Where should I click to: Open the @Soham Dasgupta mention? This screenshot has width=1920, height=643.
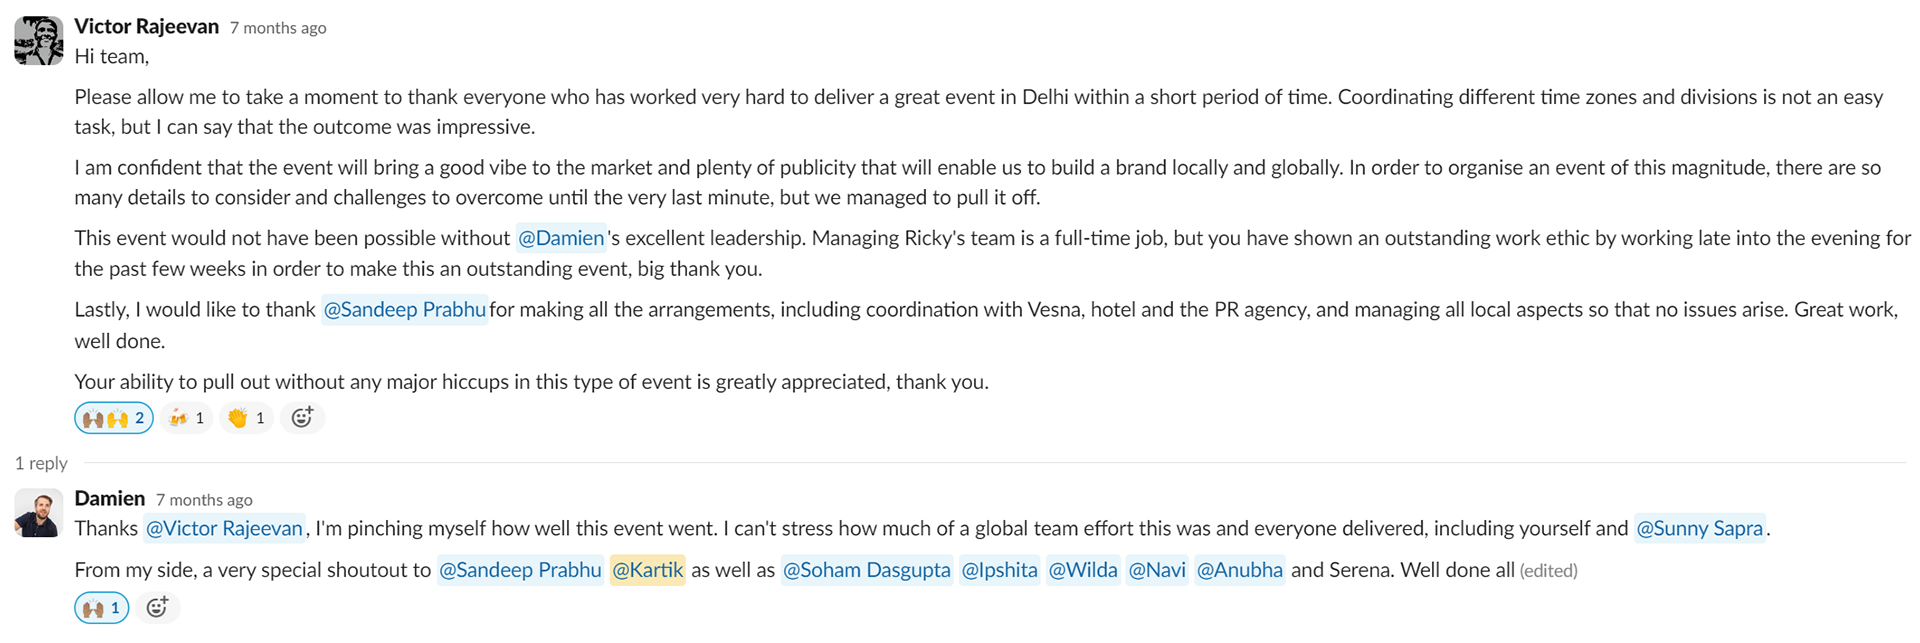866,570
